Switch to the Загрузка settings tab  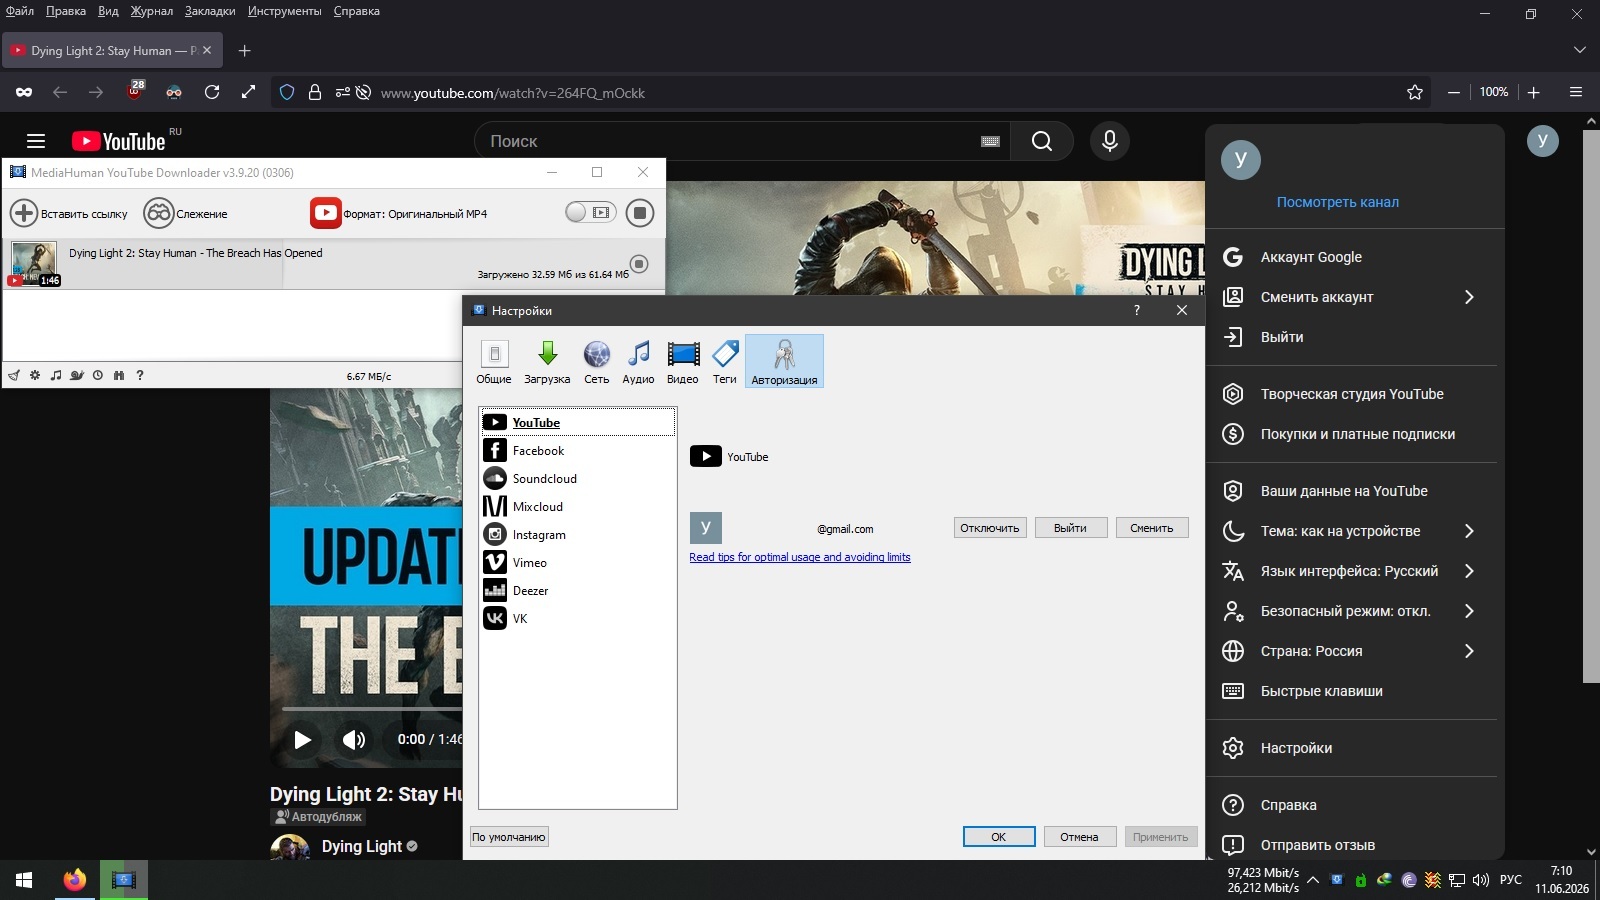pos(547,361)
